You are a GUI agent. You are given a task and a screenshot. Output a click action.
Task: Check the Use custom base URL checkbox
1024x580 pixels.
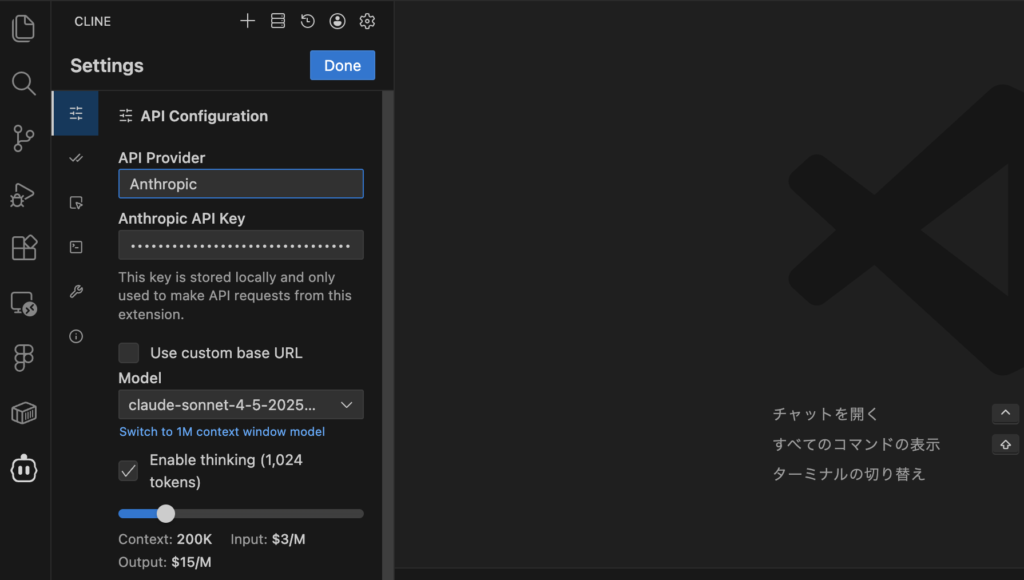[x=129, y=353]
